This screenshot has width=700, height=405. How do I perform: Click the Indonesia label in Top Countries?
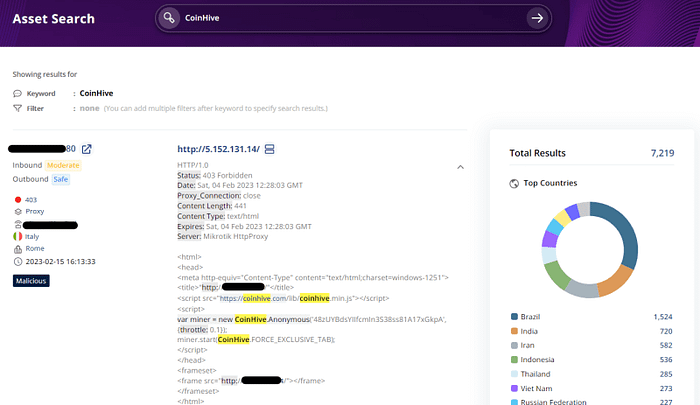coord(537,359)
